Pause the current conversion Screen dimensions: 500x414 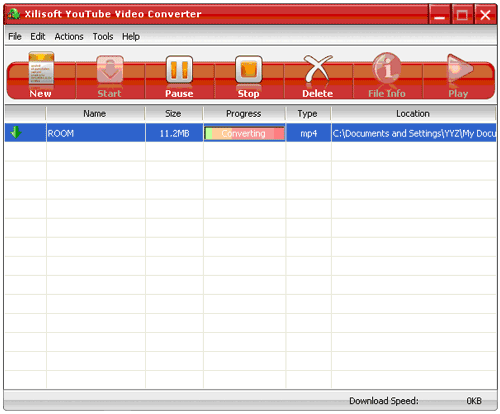[179, 76]
